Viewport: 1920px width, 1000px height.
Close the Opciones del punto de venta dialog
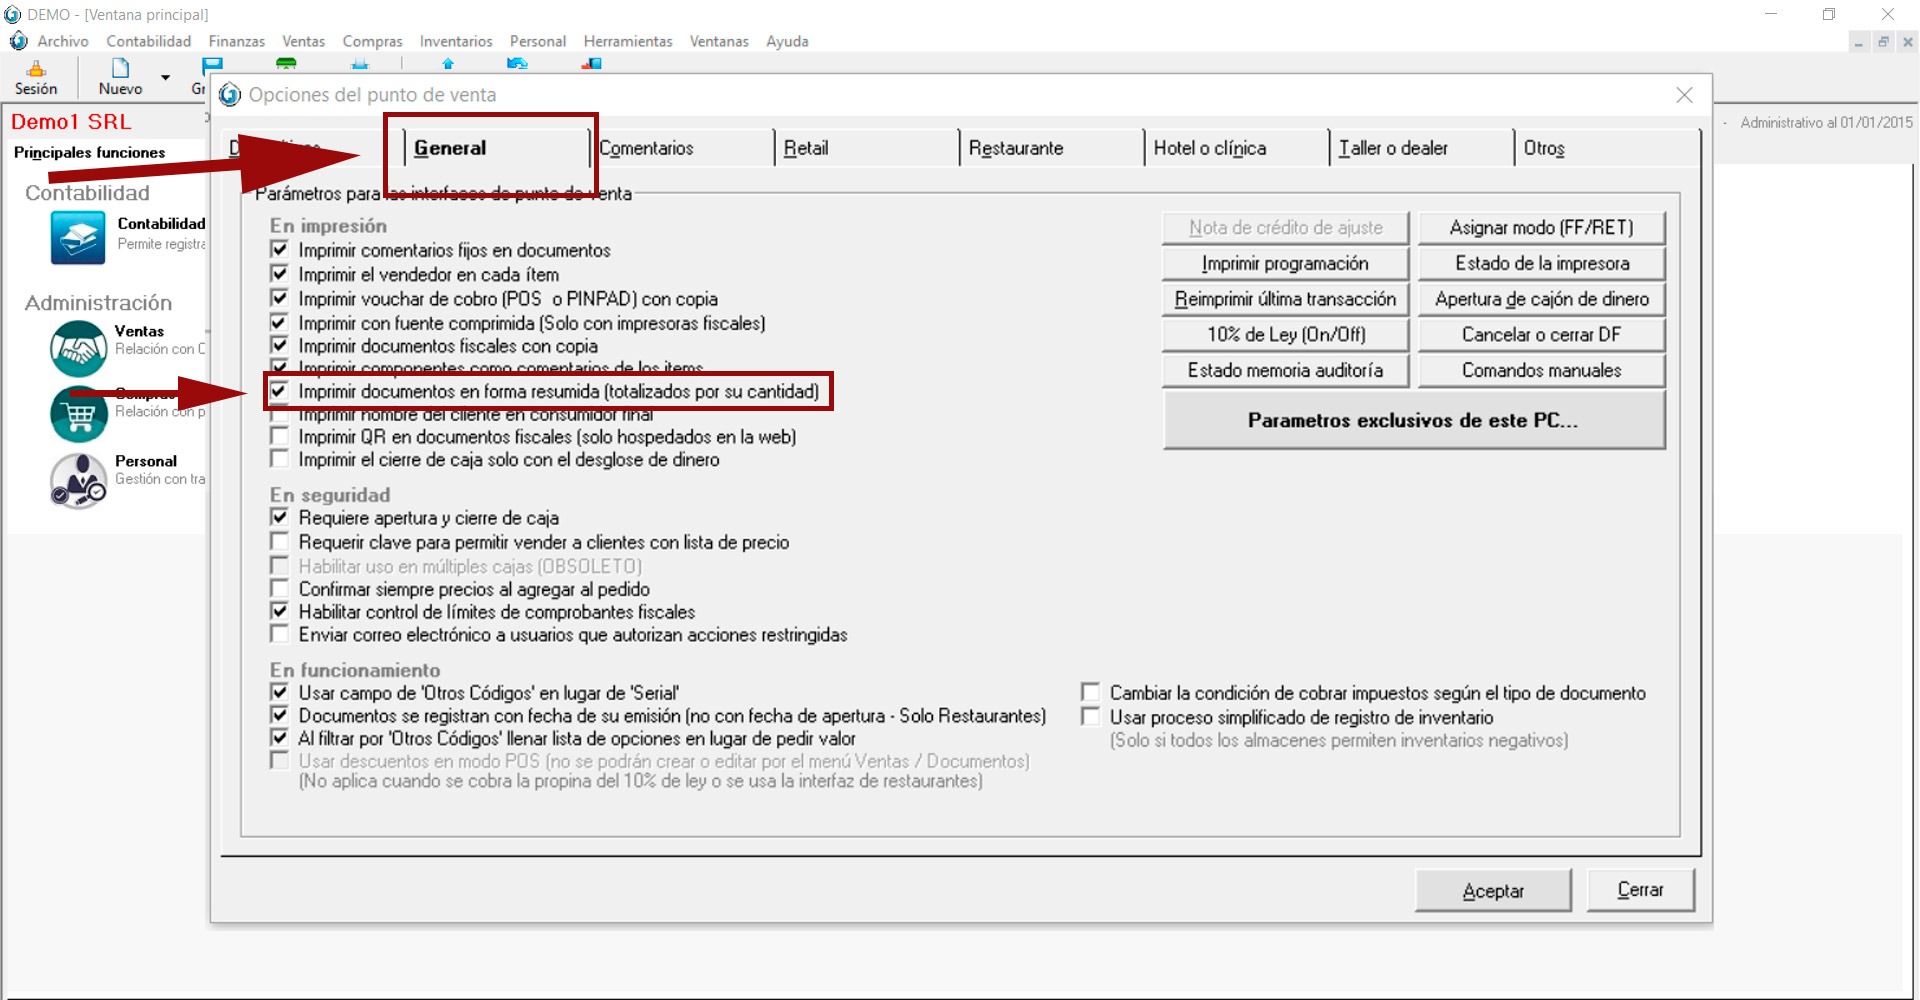pos(1684,95)
